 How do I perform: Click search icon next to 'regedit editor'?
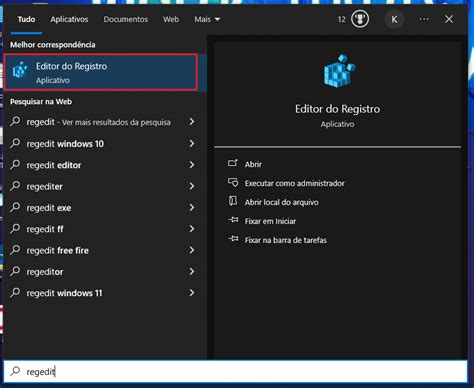click(15, 164)
